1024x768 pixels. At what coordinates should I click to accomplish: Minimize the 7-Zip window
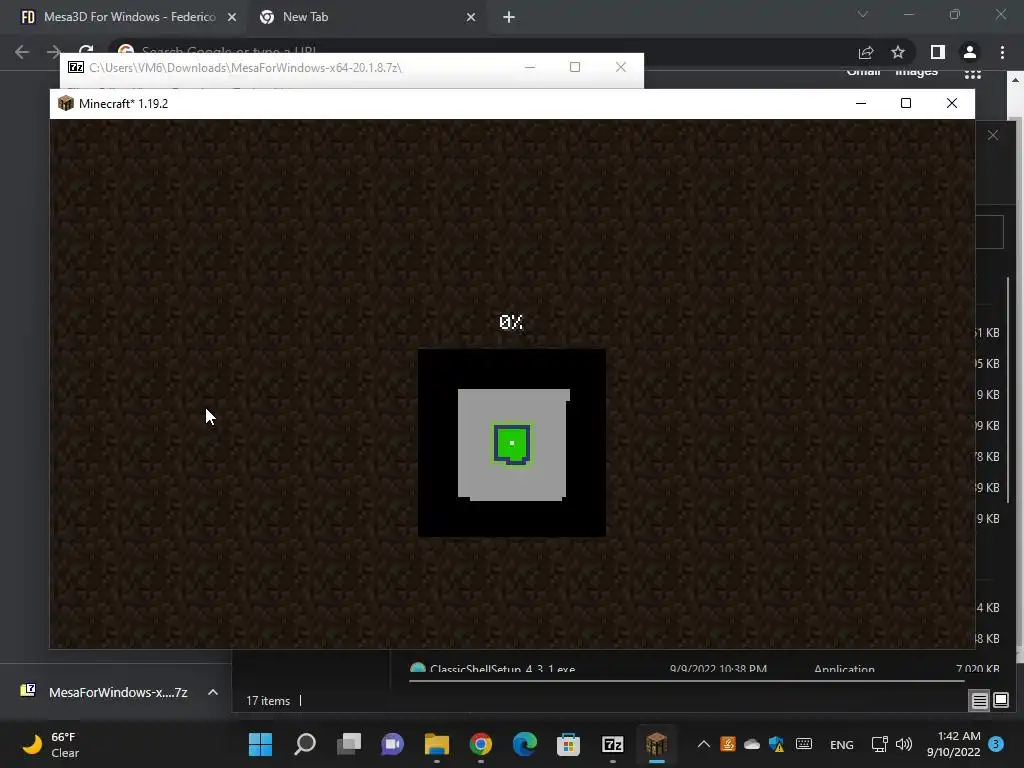click(530, 67)
